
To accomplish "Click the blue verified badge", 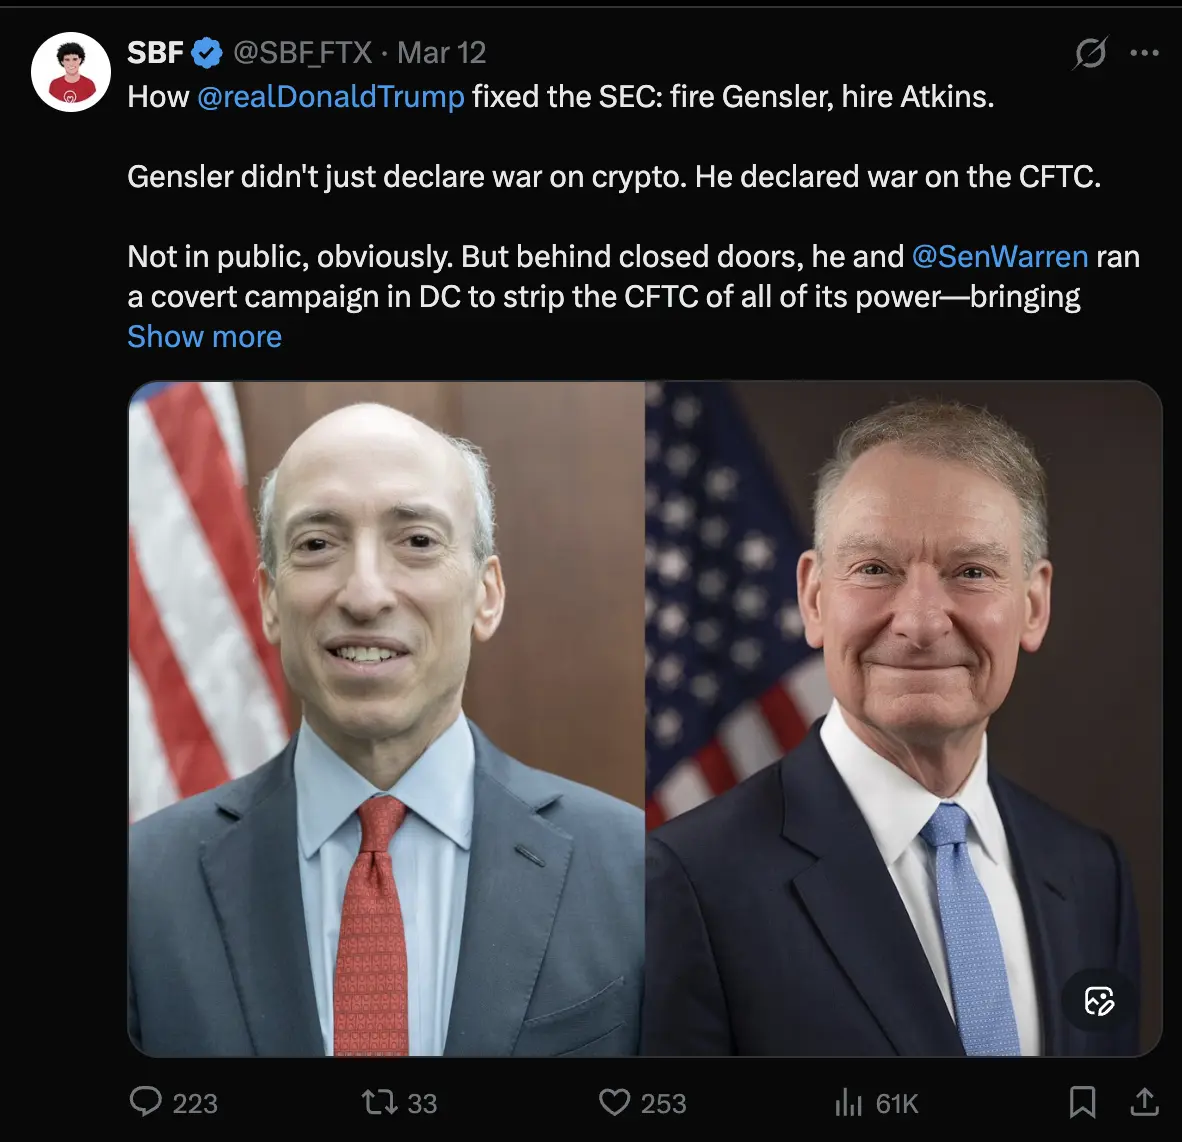I will point(207,53).
